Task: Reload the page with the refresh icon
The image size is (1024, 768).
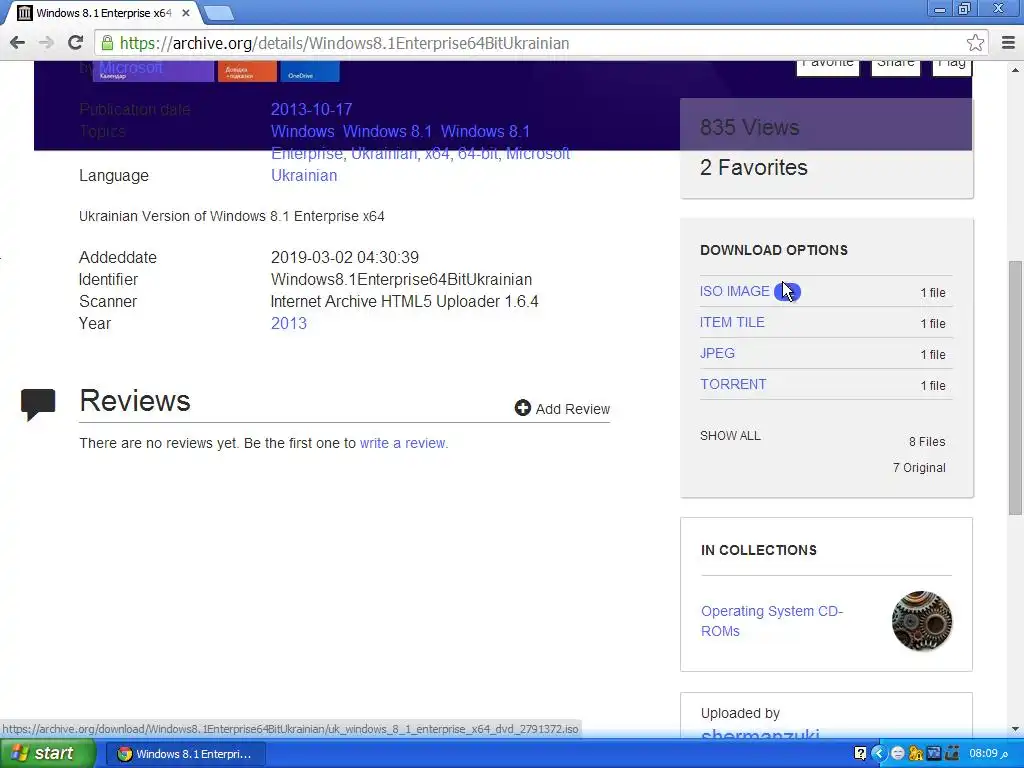Action: pos(76,43)
